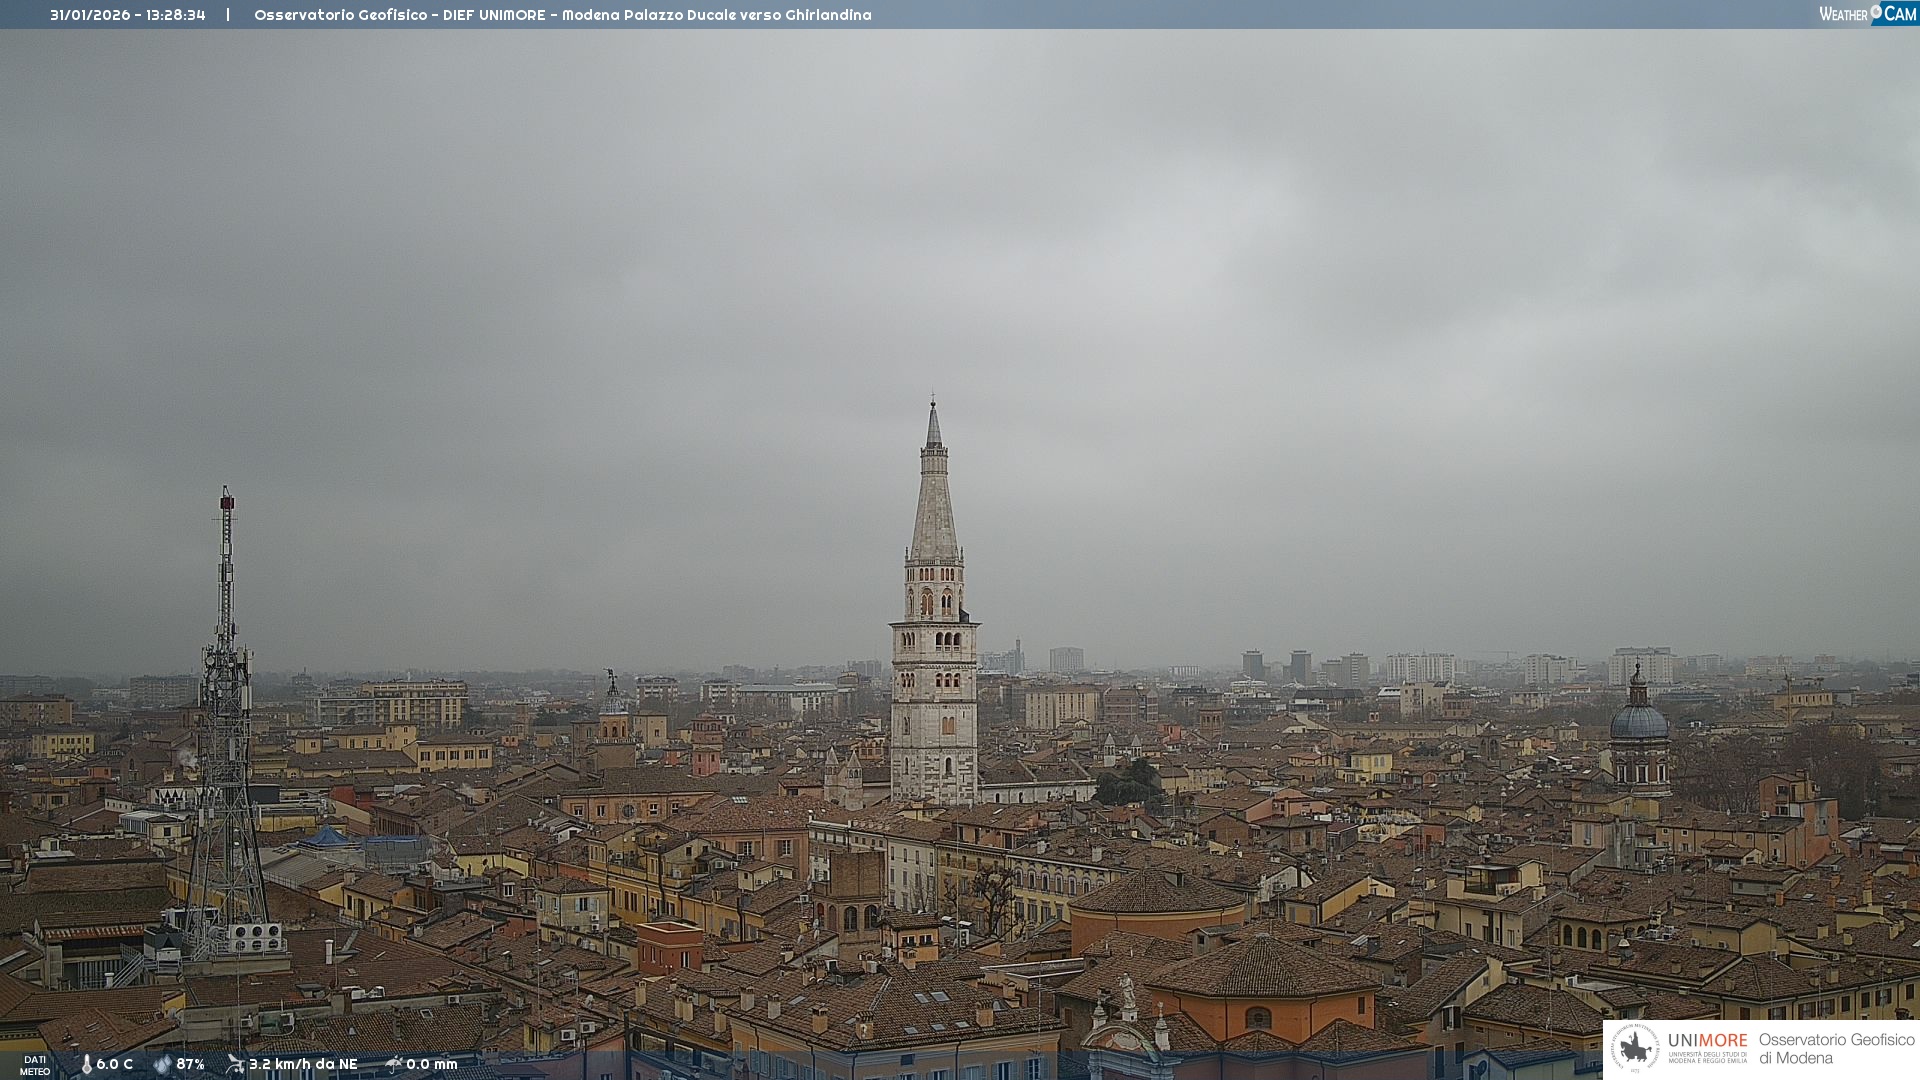Open the DATI METEO label
This screenshot has height=1080, width=1920.
pos(35,1065)
